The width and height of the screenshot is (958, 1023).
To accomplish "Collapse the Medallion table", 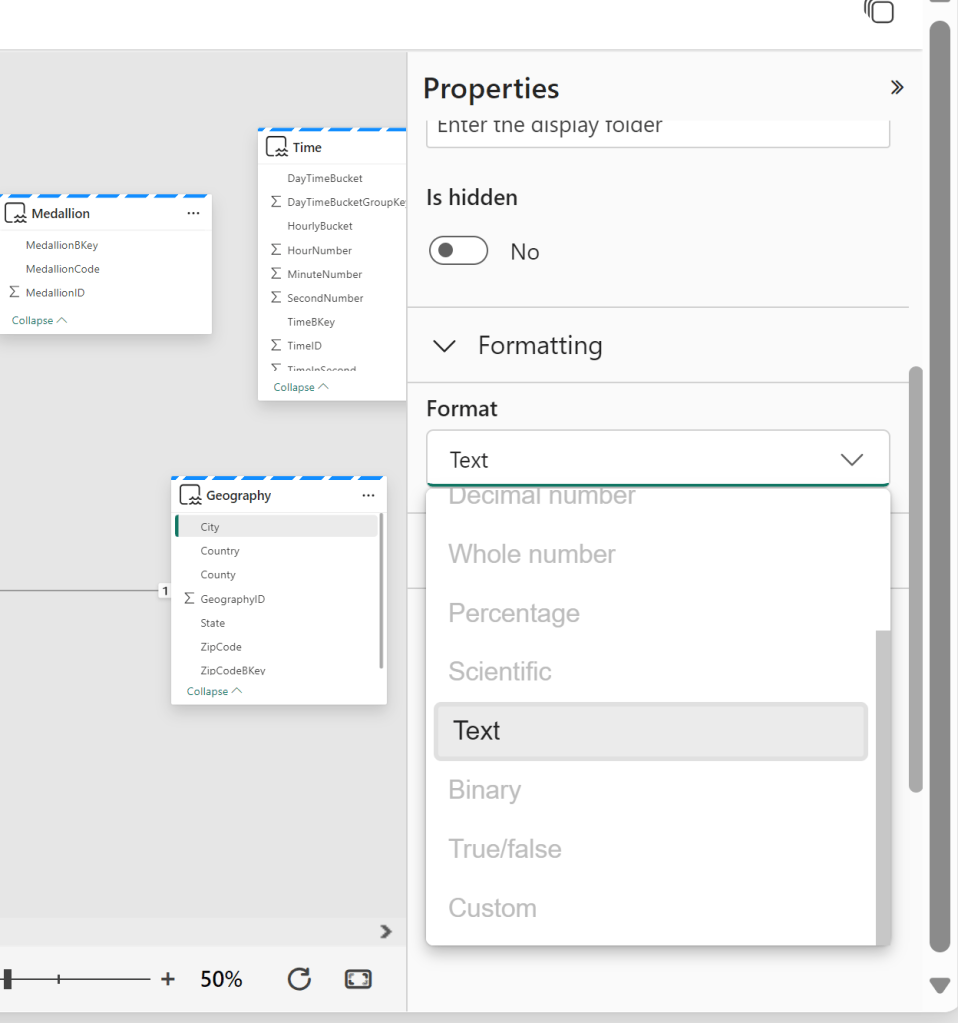I will (39, 321).
